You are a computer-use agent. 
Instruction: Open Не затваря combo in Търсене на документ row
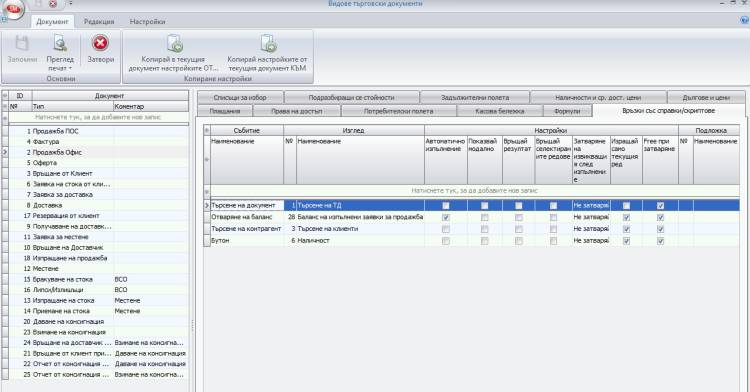pos(591,205)
